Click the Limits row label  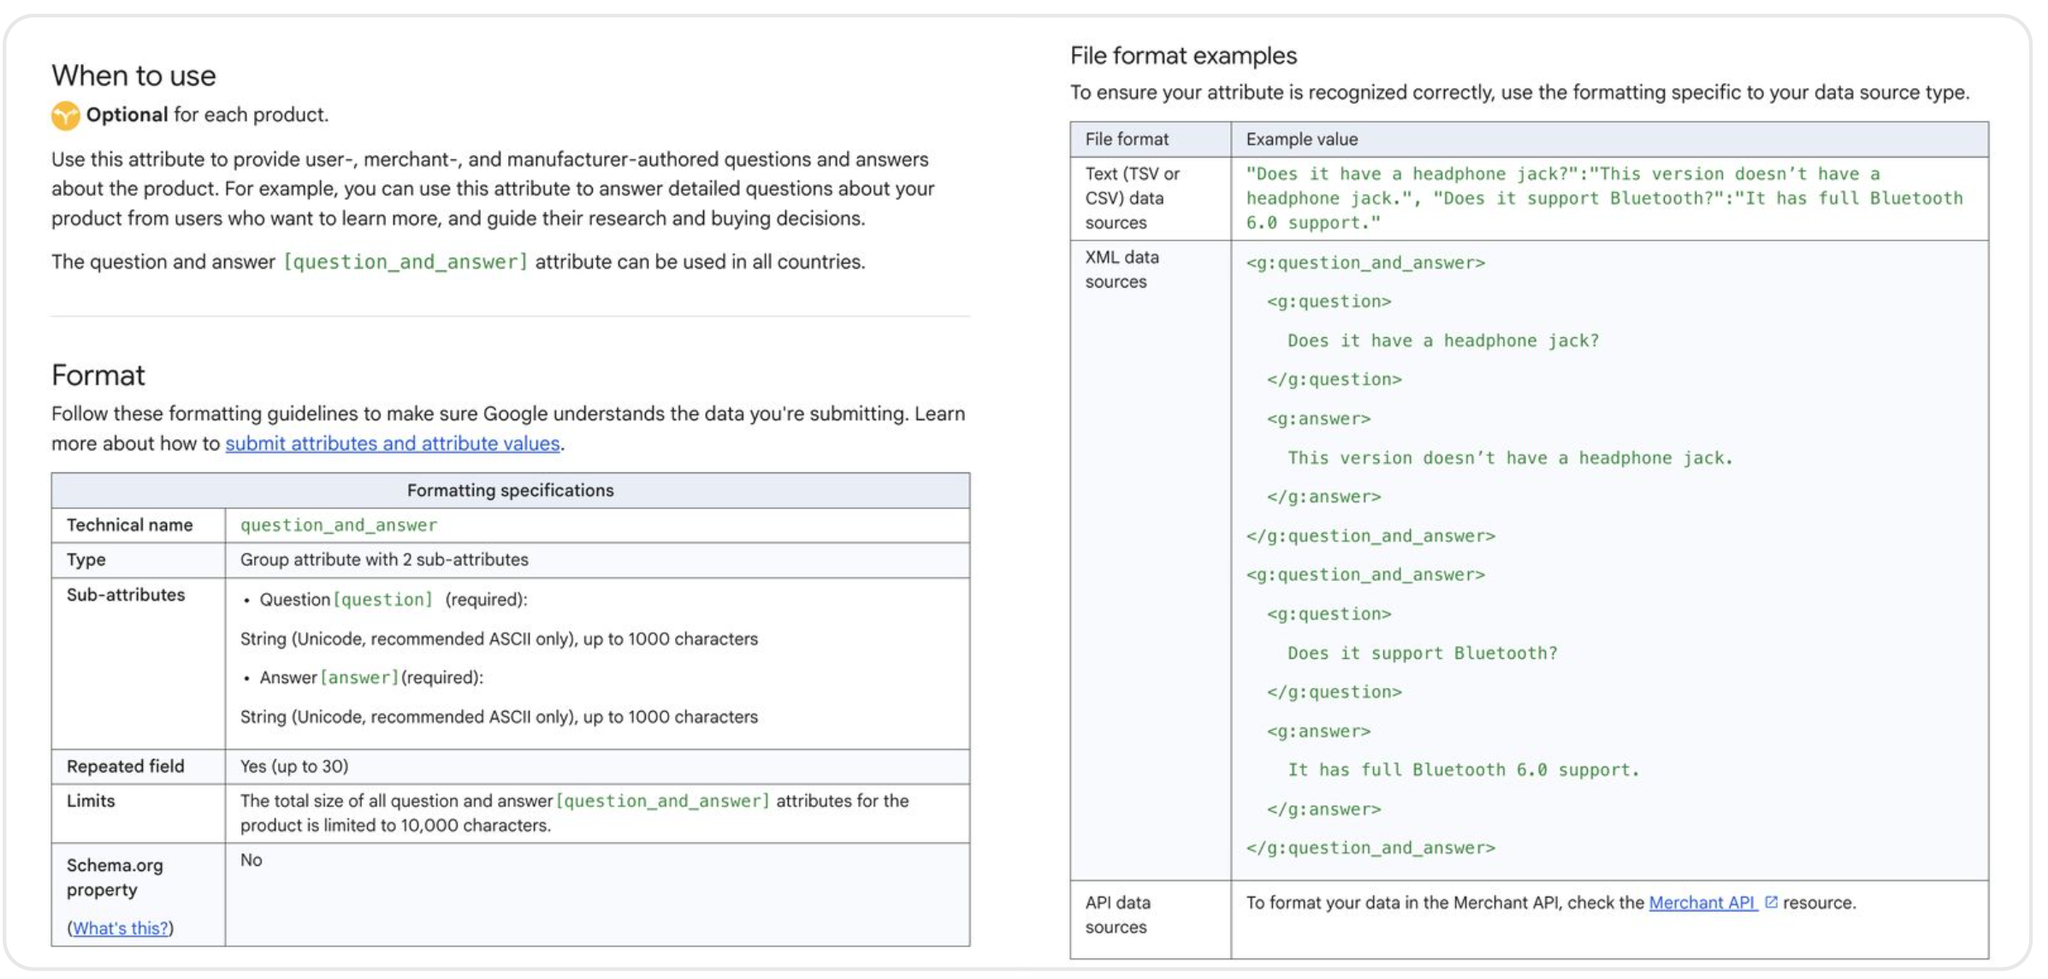tap(91, 801)
